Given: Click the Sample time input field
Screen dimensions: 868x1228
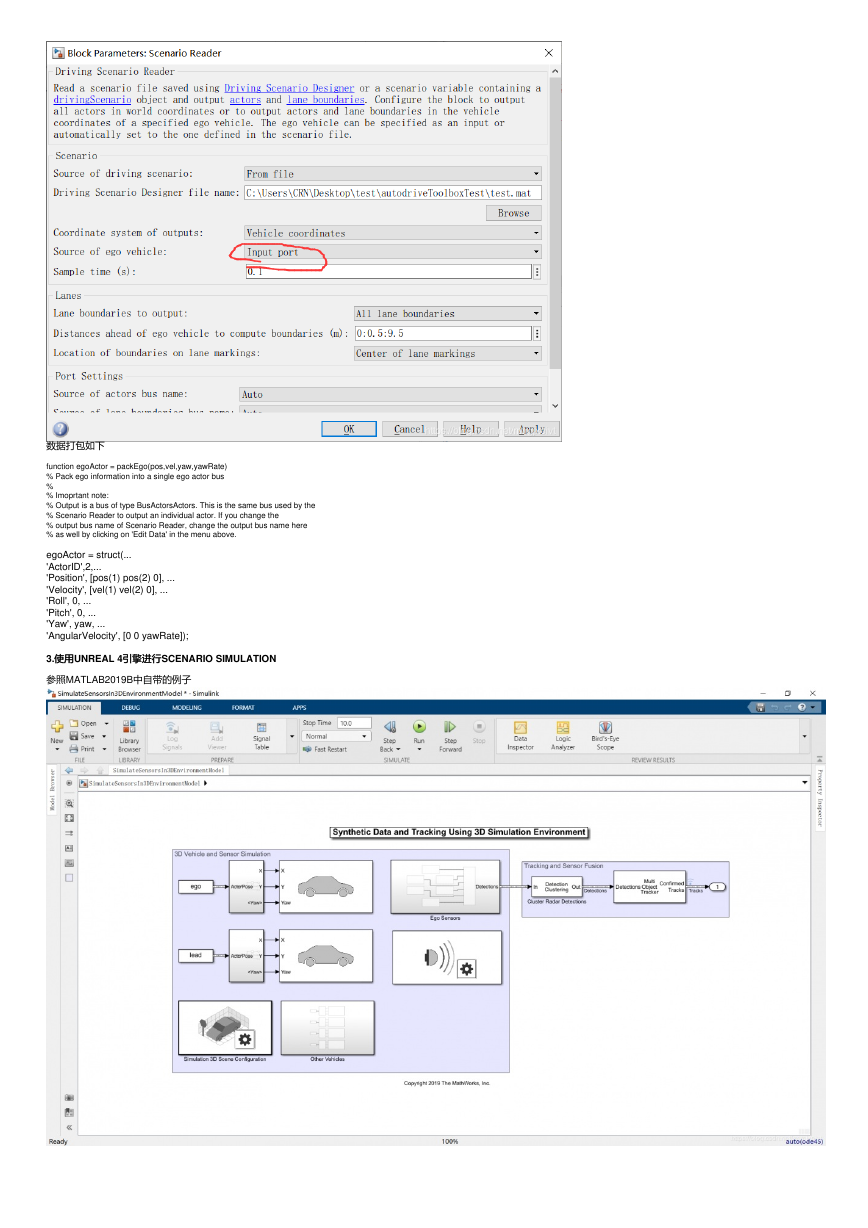Looking at the screenshot, I should click(388, 272).
